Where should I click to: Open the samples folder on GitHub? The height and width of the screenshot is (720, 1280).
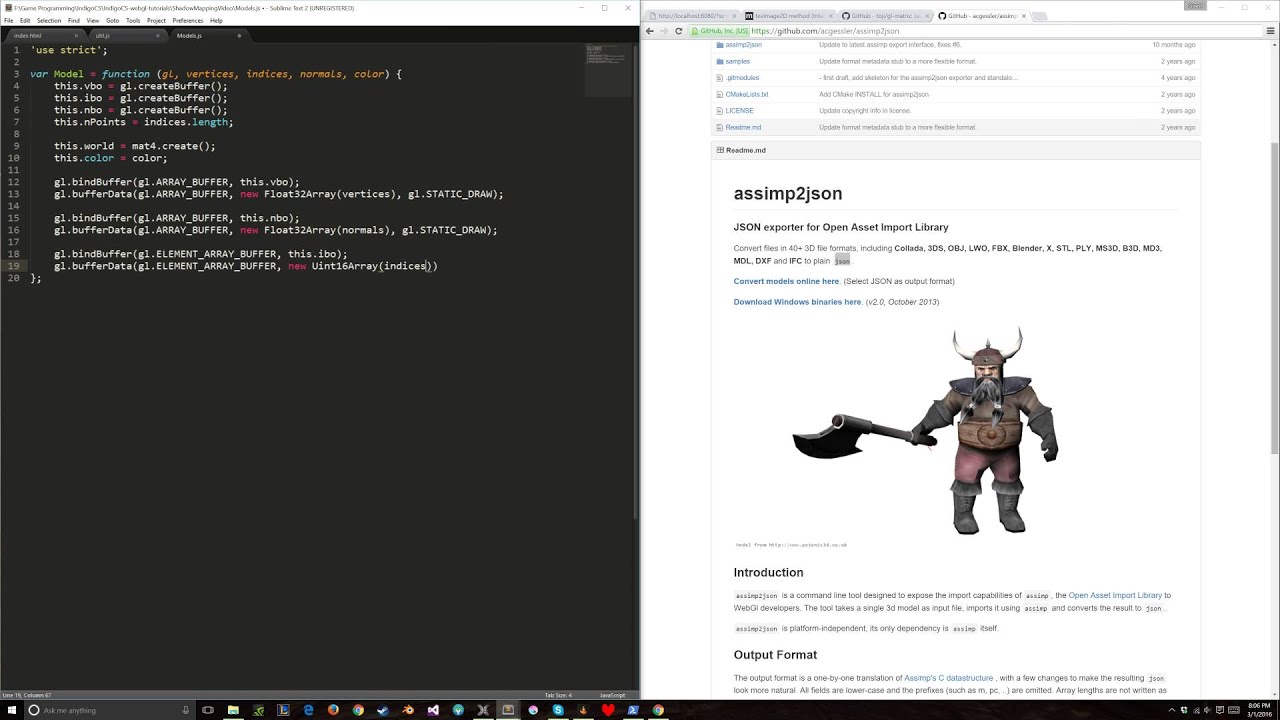click(737, 61)
